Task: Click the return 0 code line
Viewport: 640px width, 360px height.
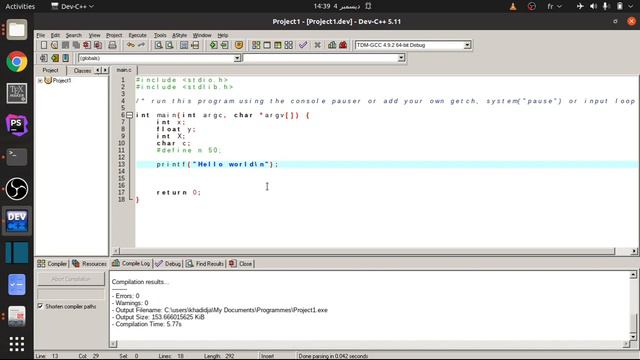Action: tap(178, 193)
